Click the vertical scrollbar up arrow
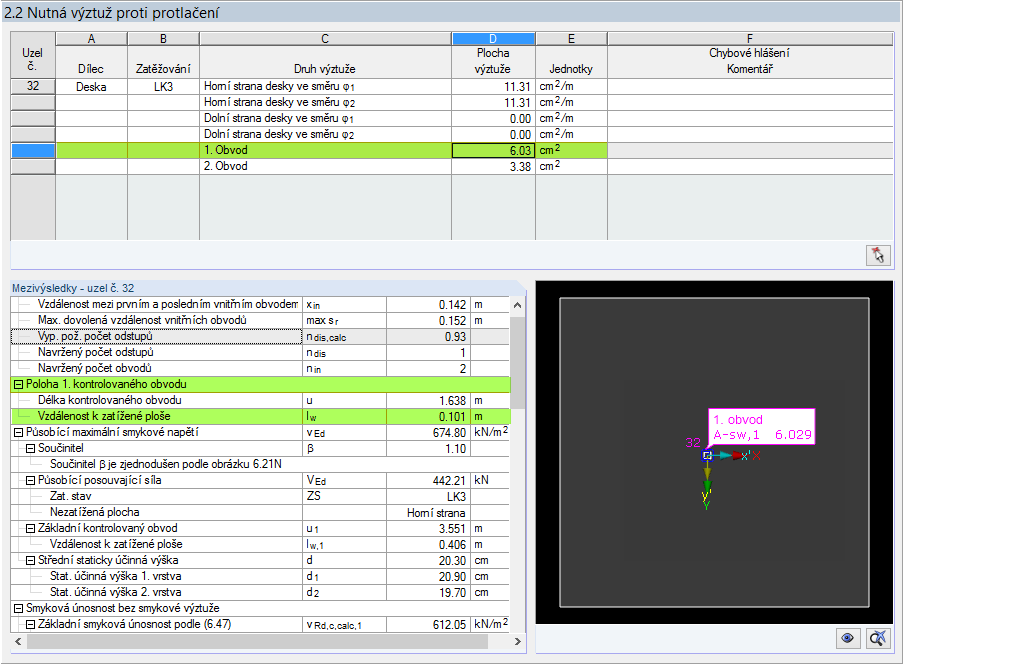The height and width of the screenshot is (665, 1025). click(x=517, y=305)
